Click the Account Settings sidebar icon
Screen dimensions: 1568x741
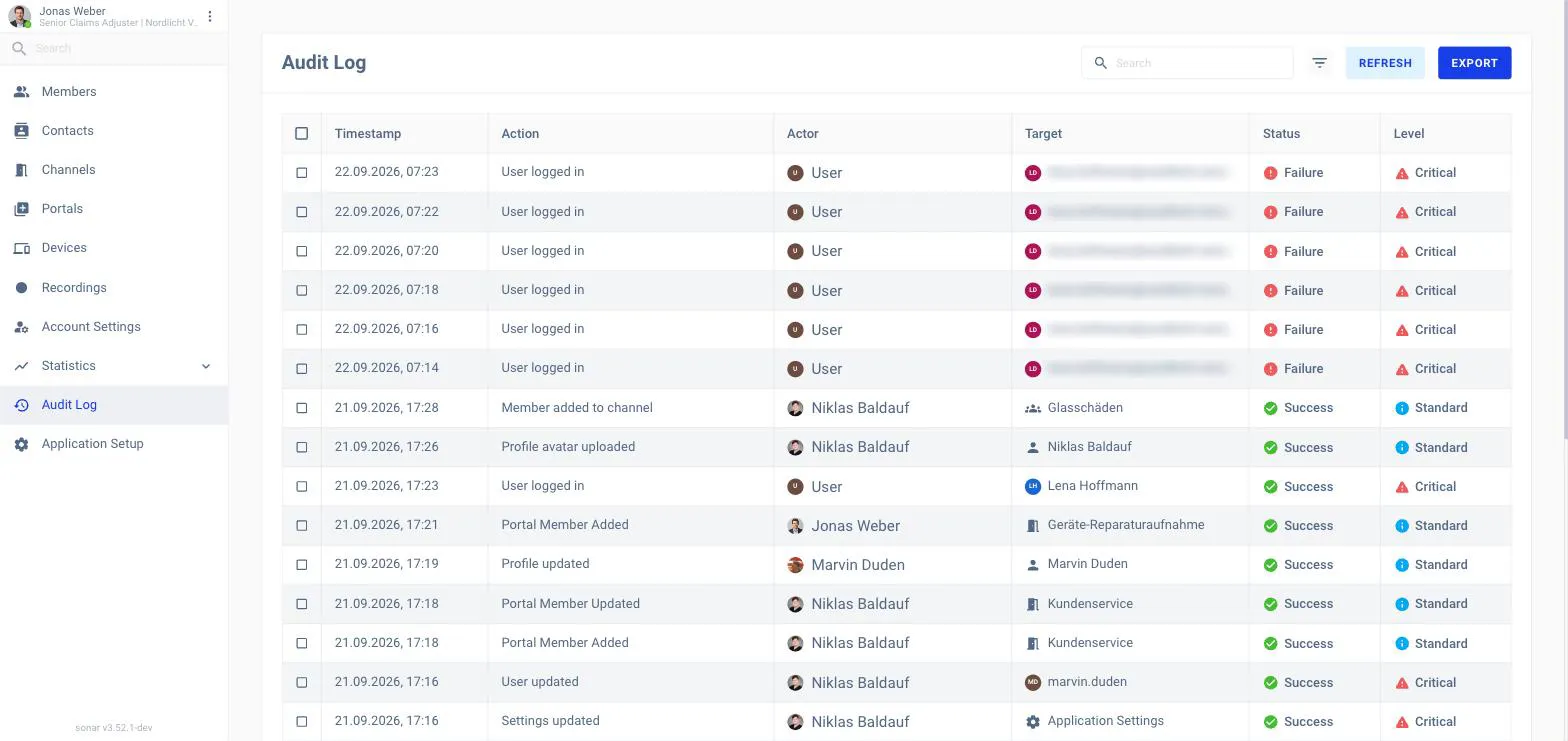pyautogui.click(x=21, y=327)
